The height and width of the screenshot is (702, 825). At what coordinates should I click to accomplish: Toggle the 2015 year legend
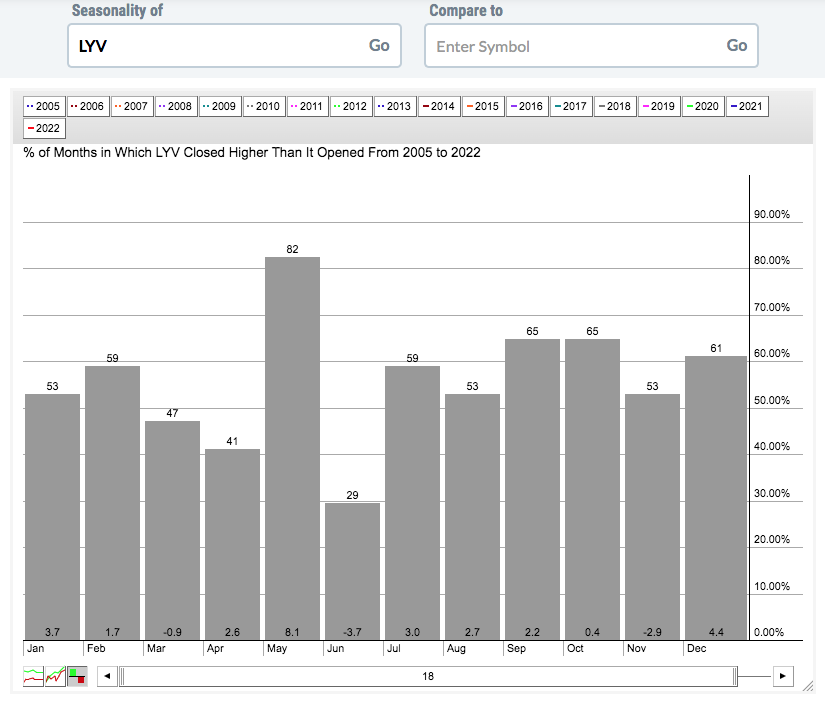484,106
